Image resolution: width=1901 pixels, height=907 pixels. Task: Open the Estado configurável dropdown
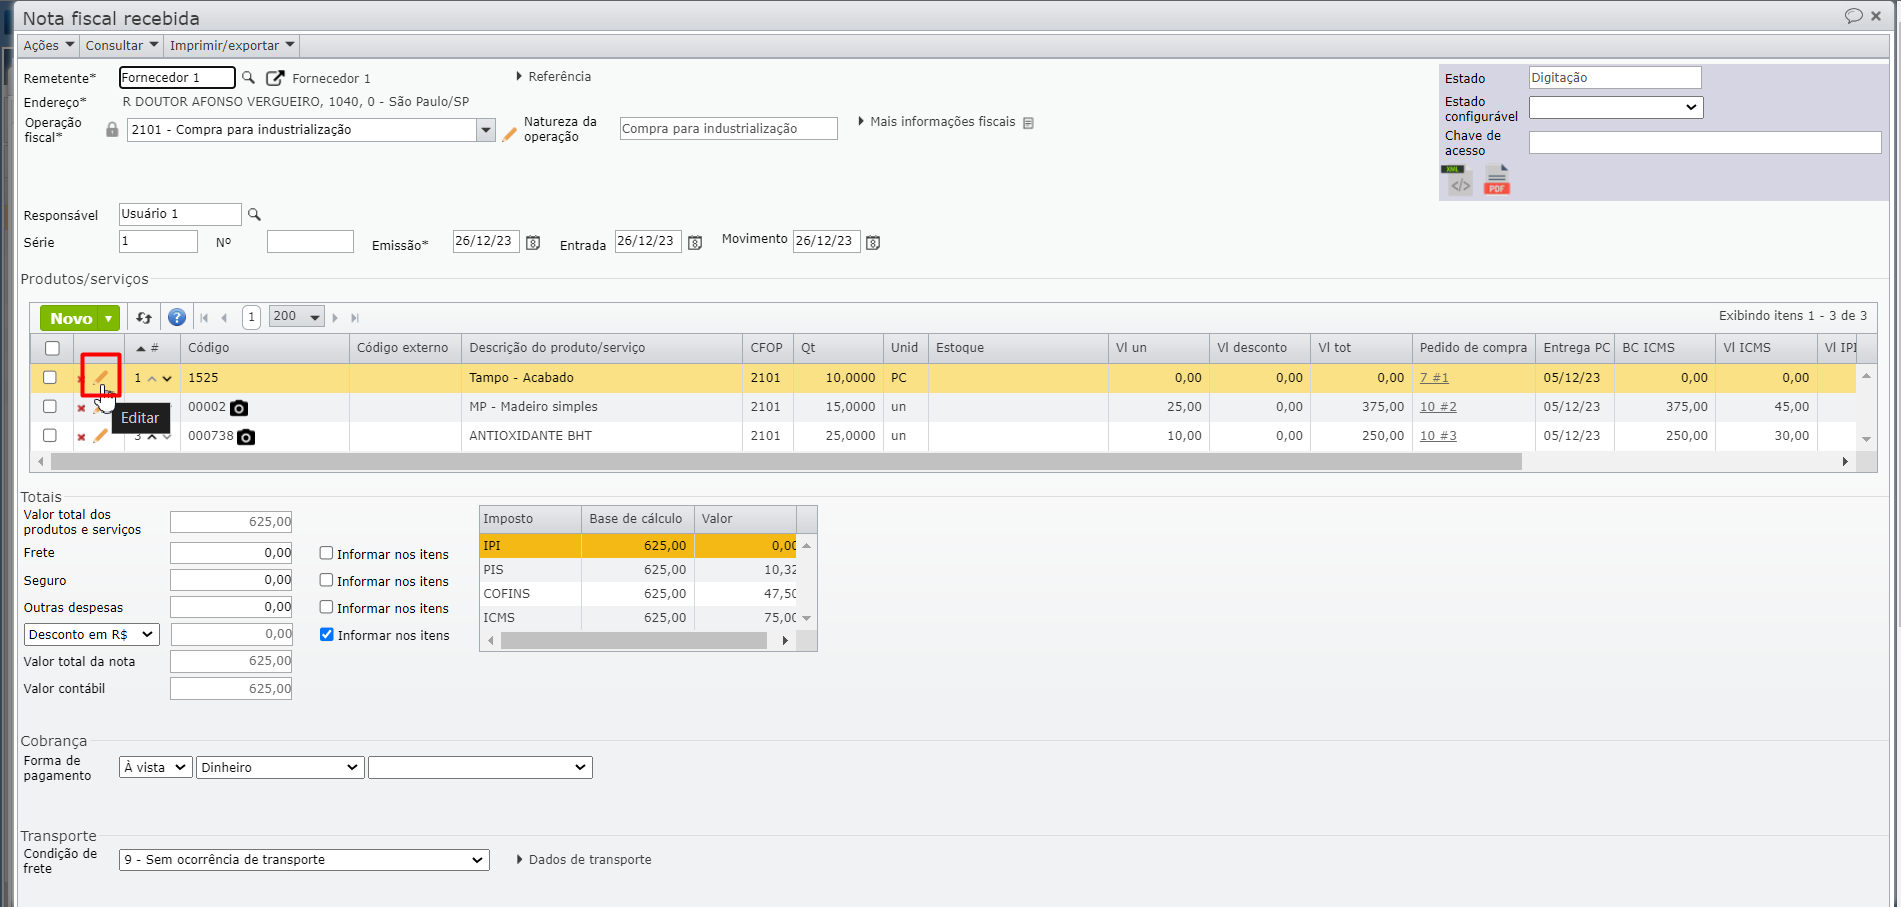(1615, 107)
